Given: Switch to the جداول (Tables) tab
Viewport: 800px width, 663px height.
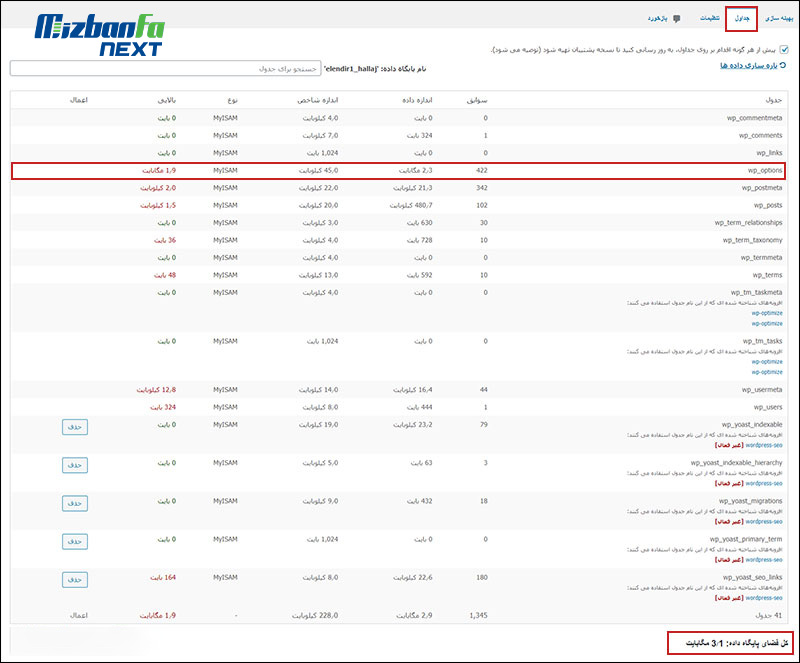Looking at the screenshot, I should point(742,18).
